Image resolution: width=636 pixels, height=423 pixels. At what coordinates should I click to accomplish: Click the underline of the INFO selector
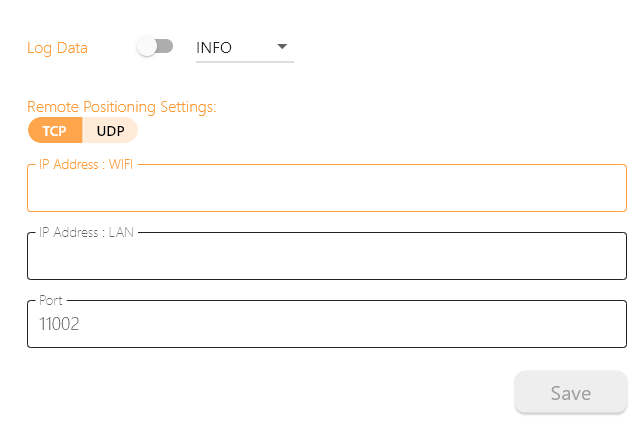click(244, 62)
